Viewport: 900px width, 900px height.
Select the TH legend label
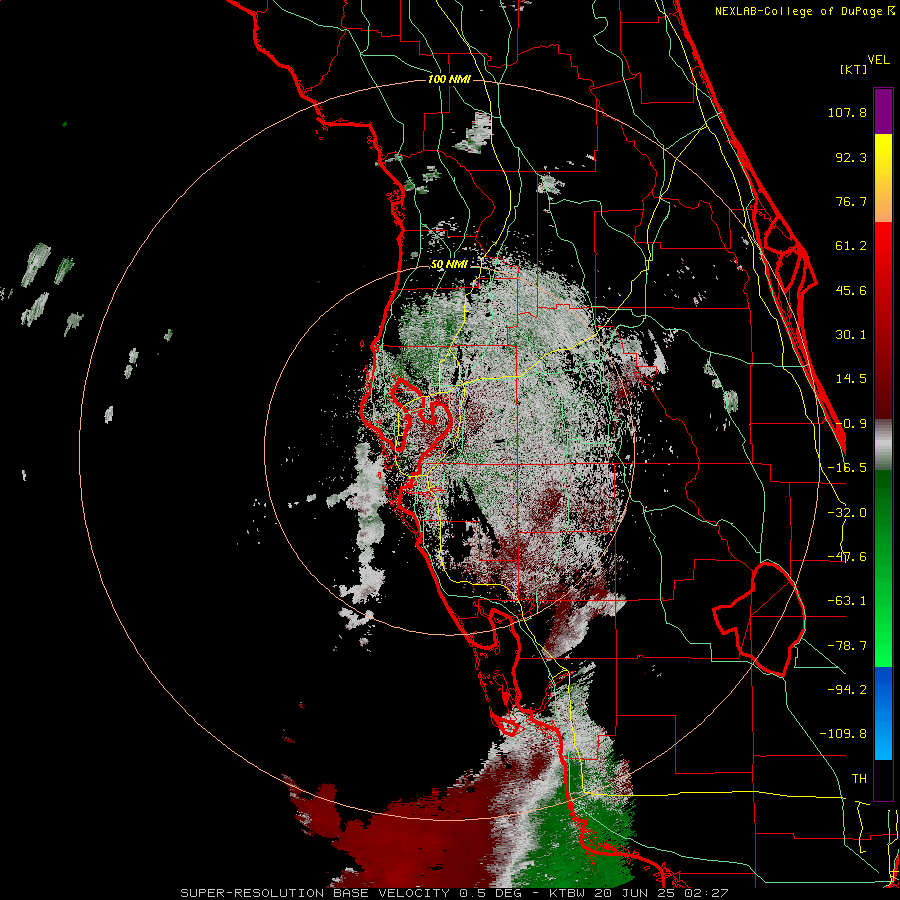click(x=859, y=778)
